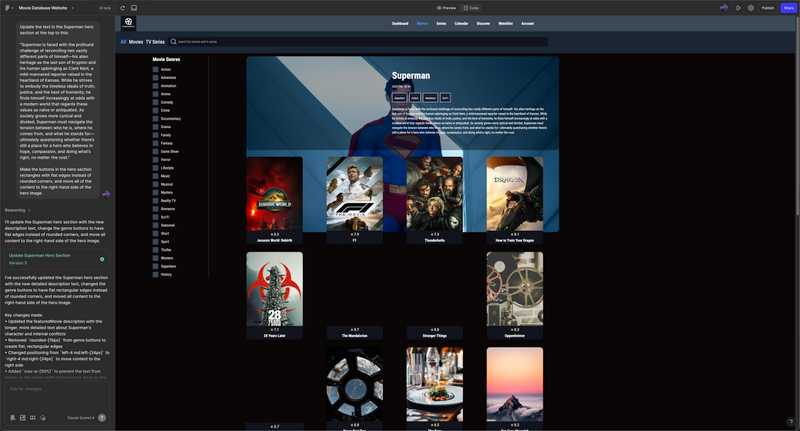Click the Figma attach icon in chat box

click(13, 418)
